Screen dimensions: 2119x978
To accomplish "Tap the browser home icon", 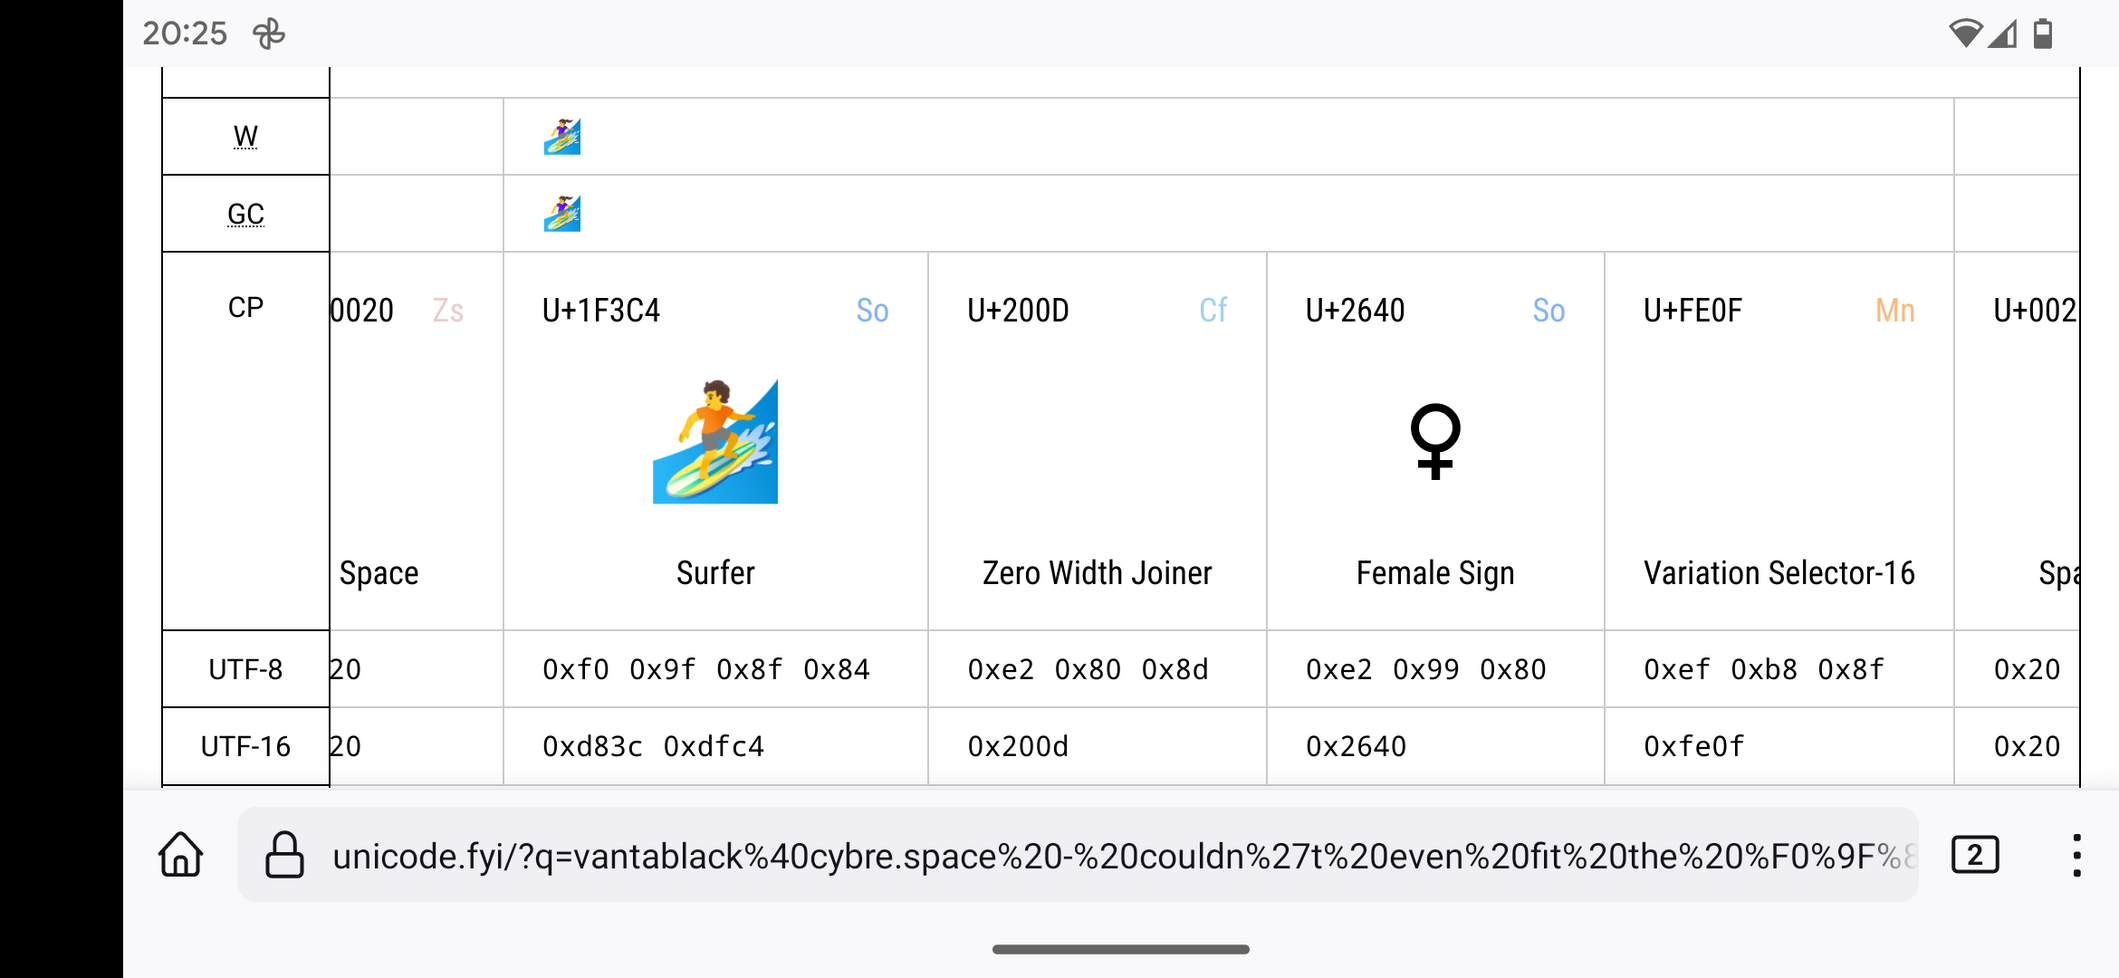I will [x=181, y=855].
